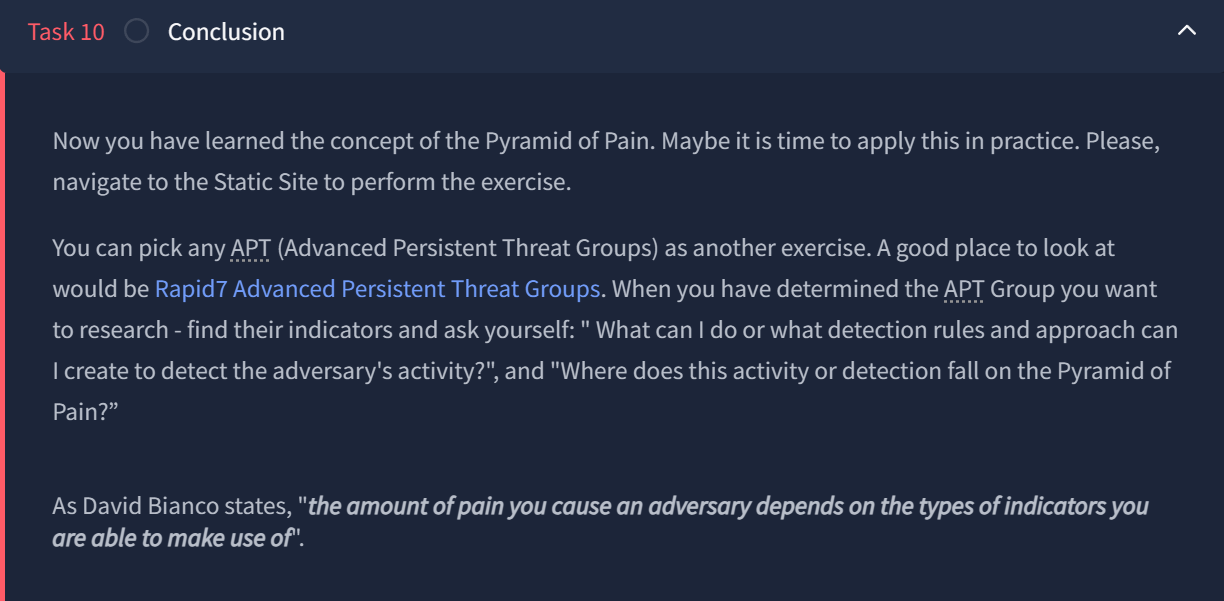Click the final word 'Pain?' in the paragraph
Image resolution: width=1224 pixels, height=601 pixels.
[85, 412]
